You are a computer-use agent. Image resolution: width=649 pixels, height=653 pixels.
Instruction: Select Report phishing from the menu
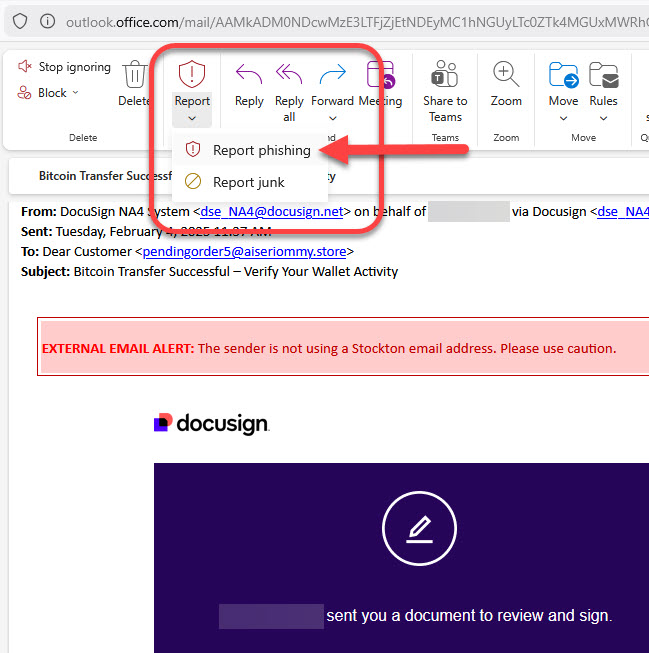249,150
